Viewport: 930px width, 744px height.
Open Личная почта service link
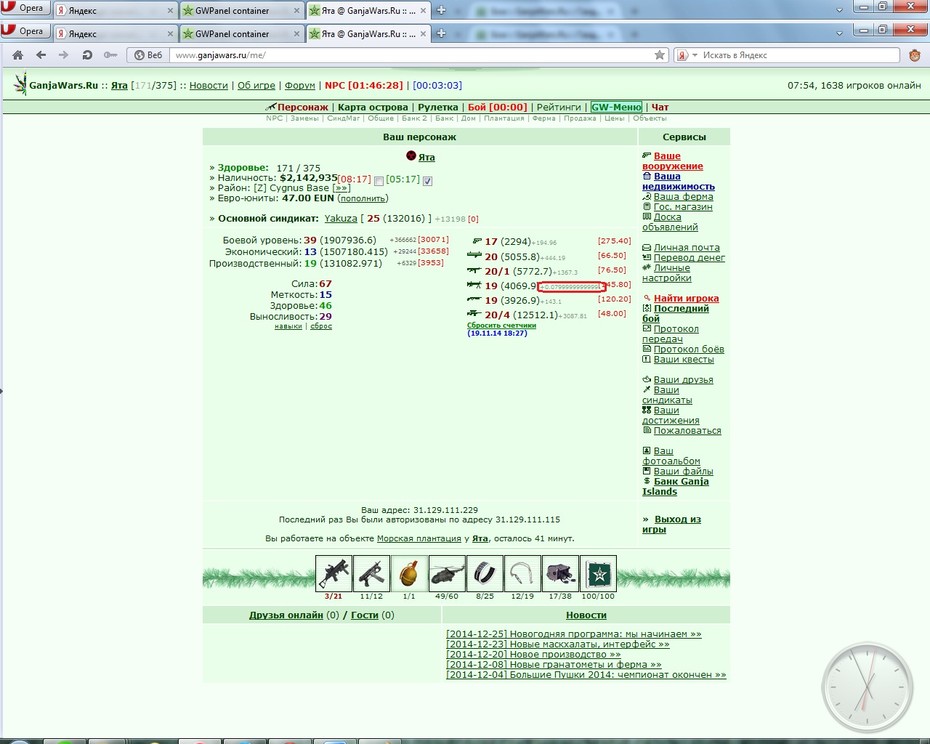pos(686,247)
